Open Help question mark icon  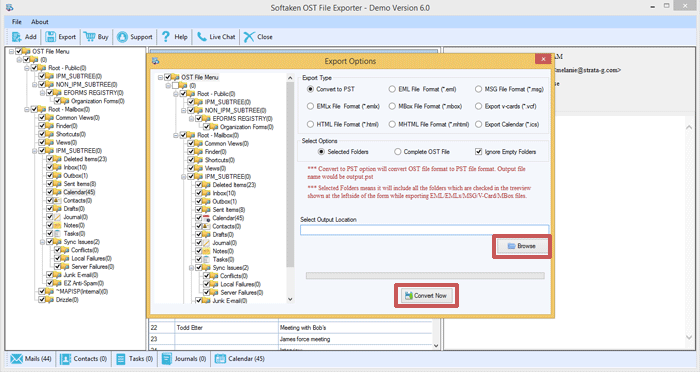(x=166, y=37)
